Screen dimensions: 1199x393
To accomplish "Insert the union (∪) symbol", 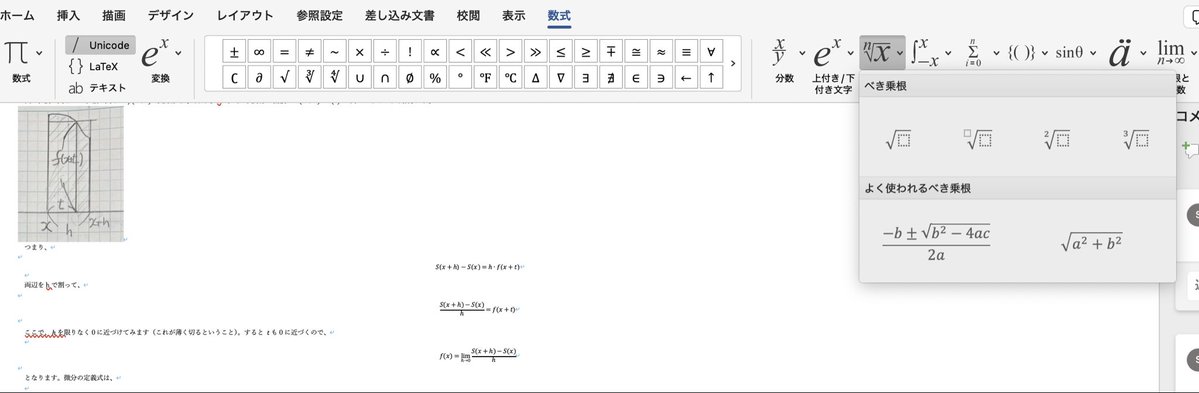I will click(x=360, y=77).
